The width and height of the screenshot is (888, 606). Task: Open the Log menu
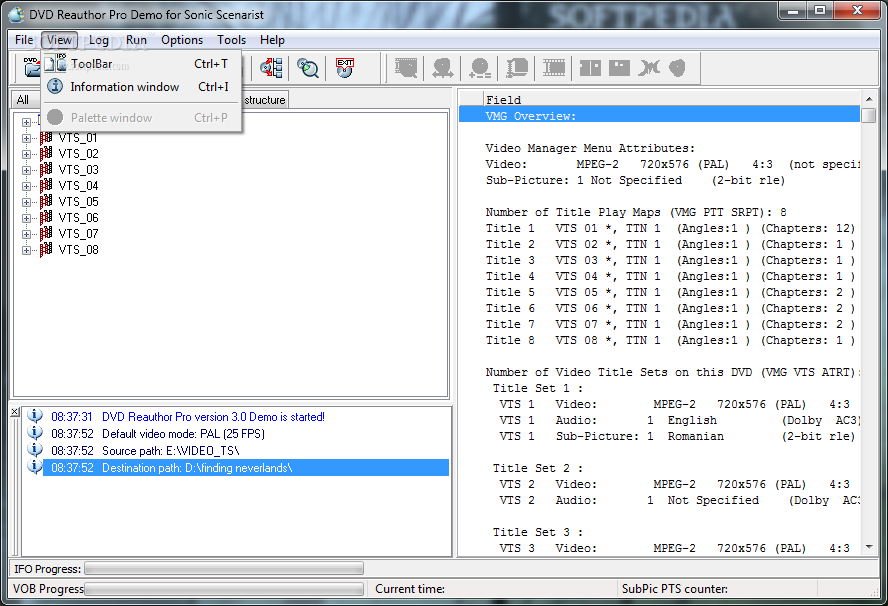99,40
